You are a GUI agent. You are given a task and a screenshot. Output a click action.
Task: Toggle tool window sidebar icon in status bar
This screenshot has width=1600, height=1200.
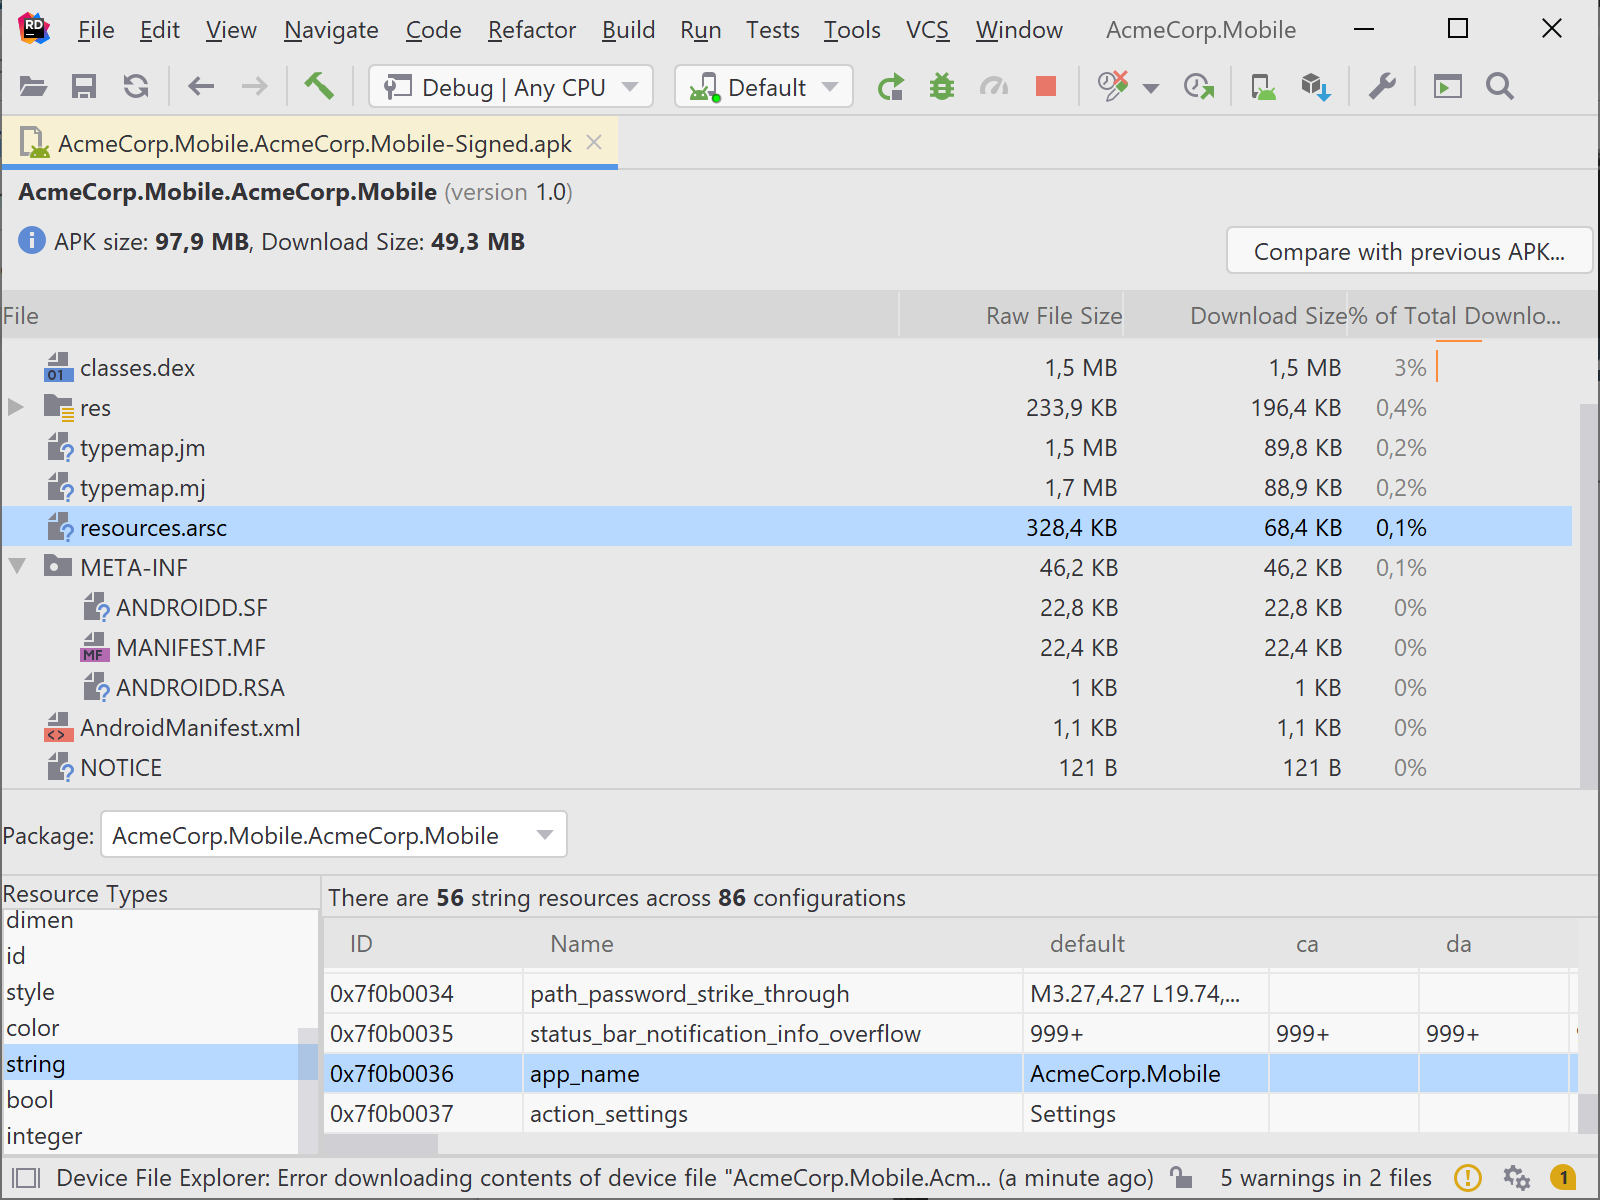coord(26,1178)
